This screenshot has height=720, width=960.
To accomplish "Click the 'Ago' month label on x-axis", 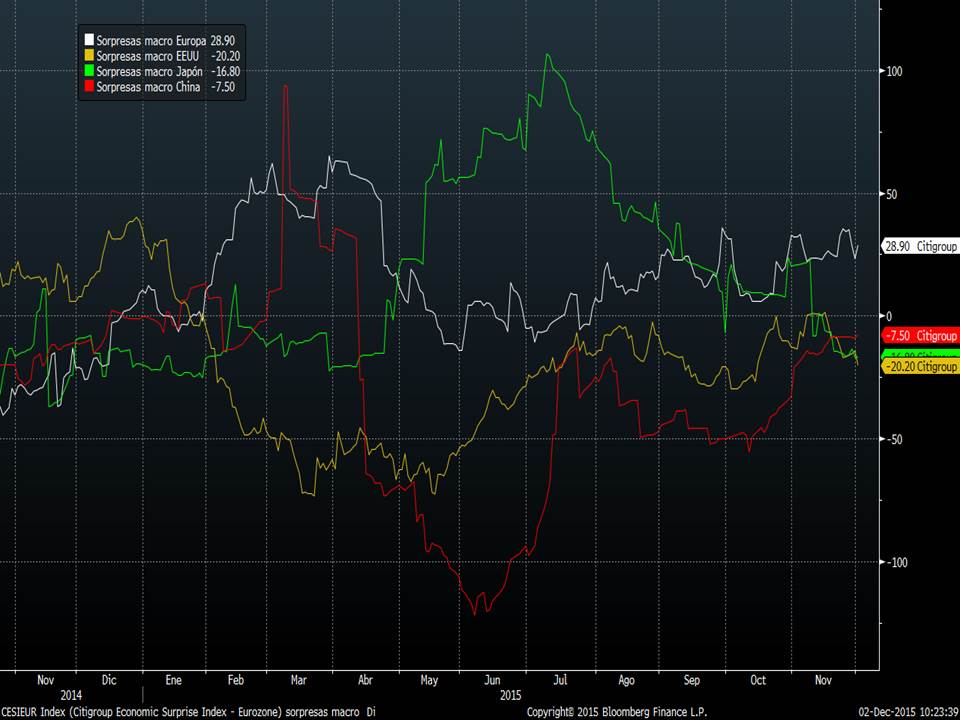I will [x=626, y=680].
